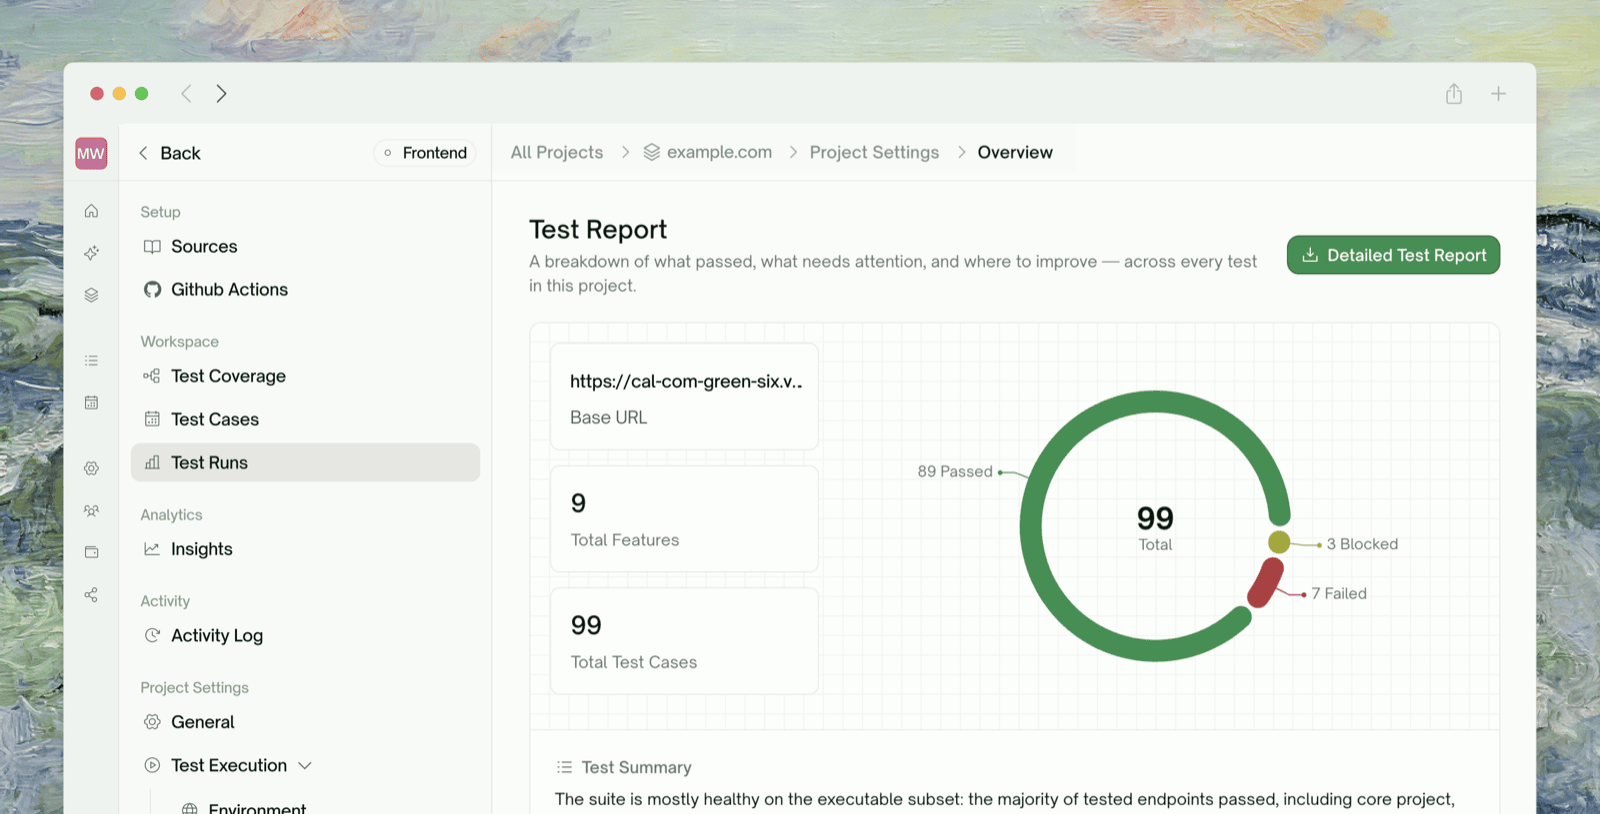Go back with the left arrow in the title bar

tap(186, 94)
